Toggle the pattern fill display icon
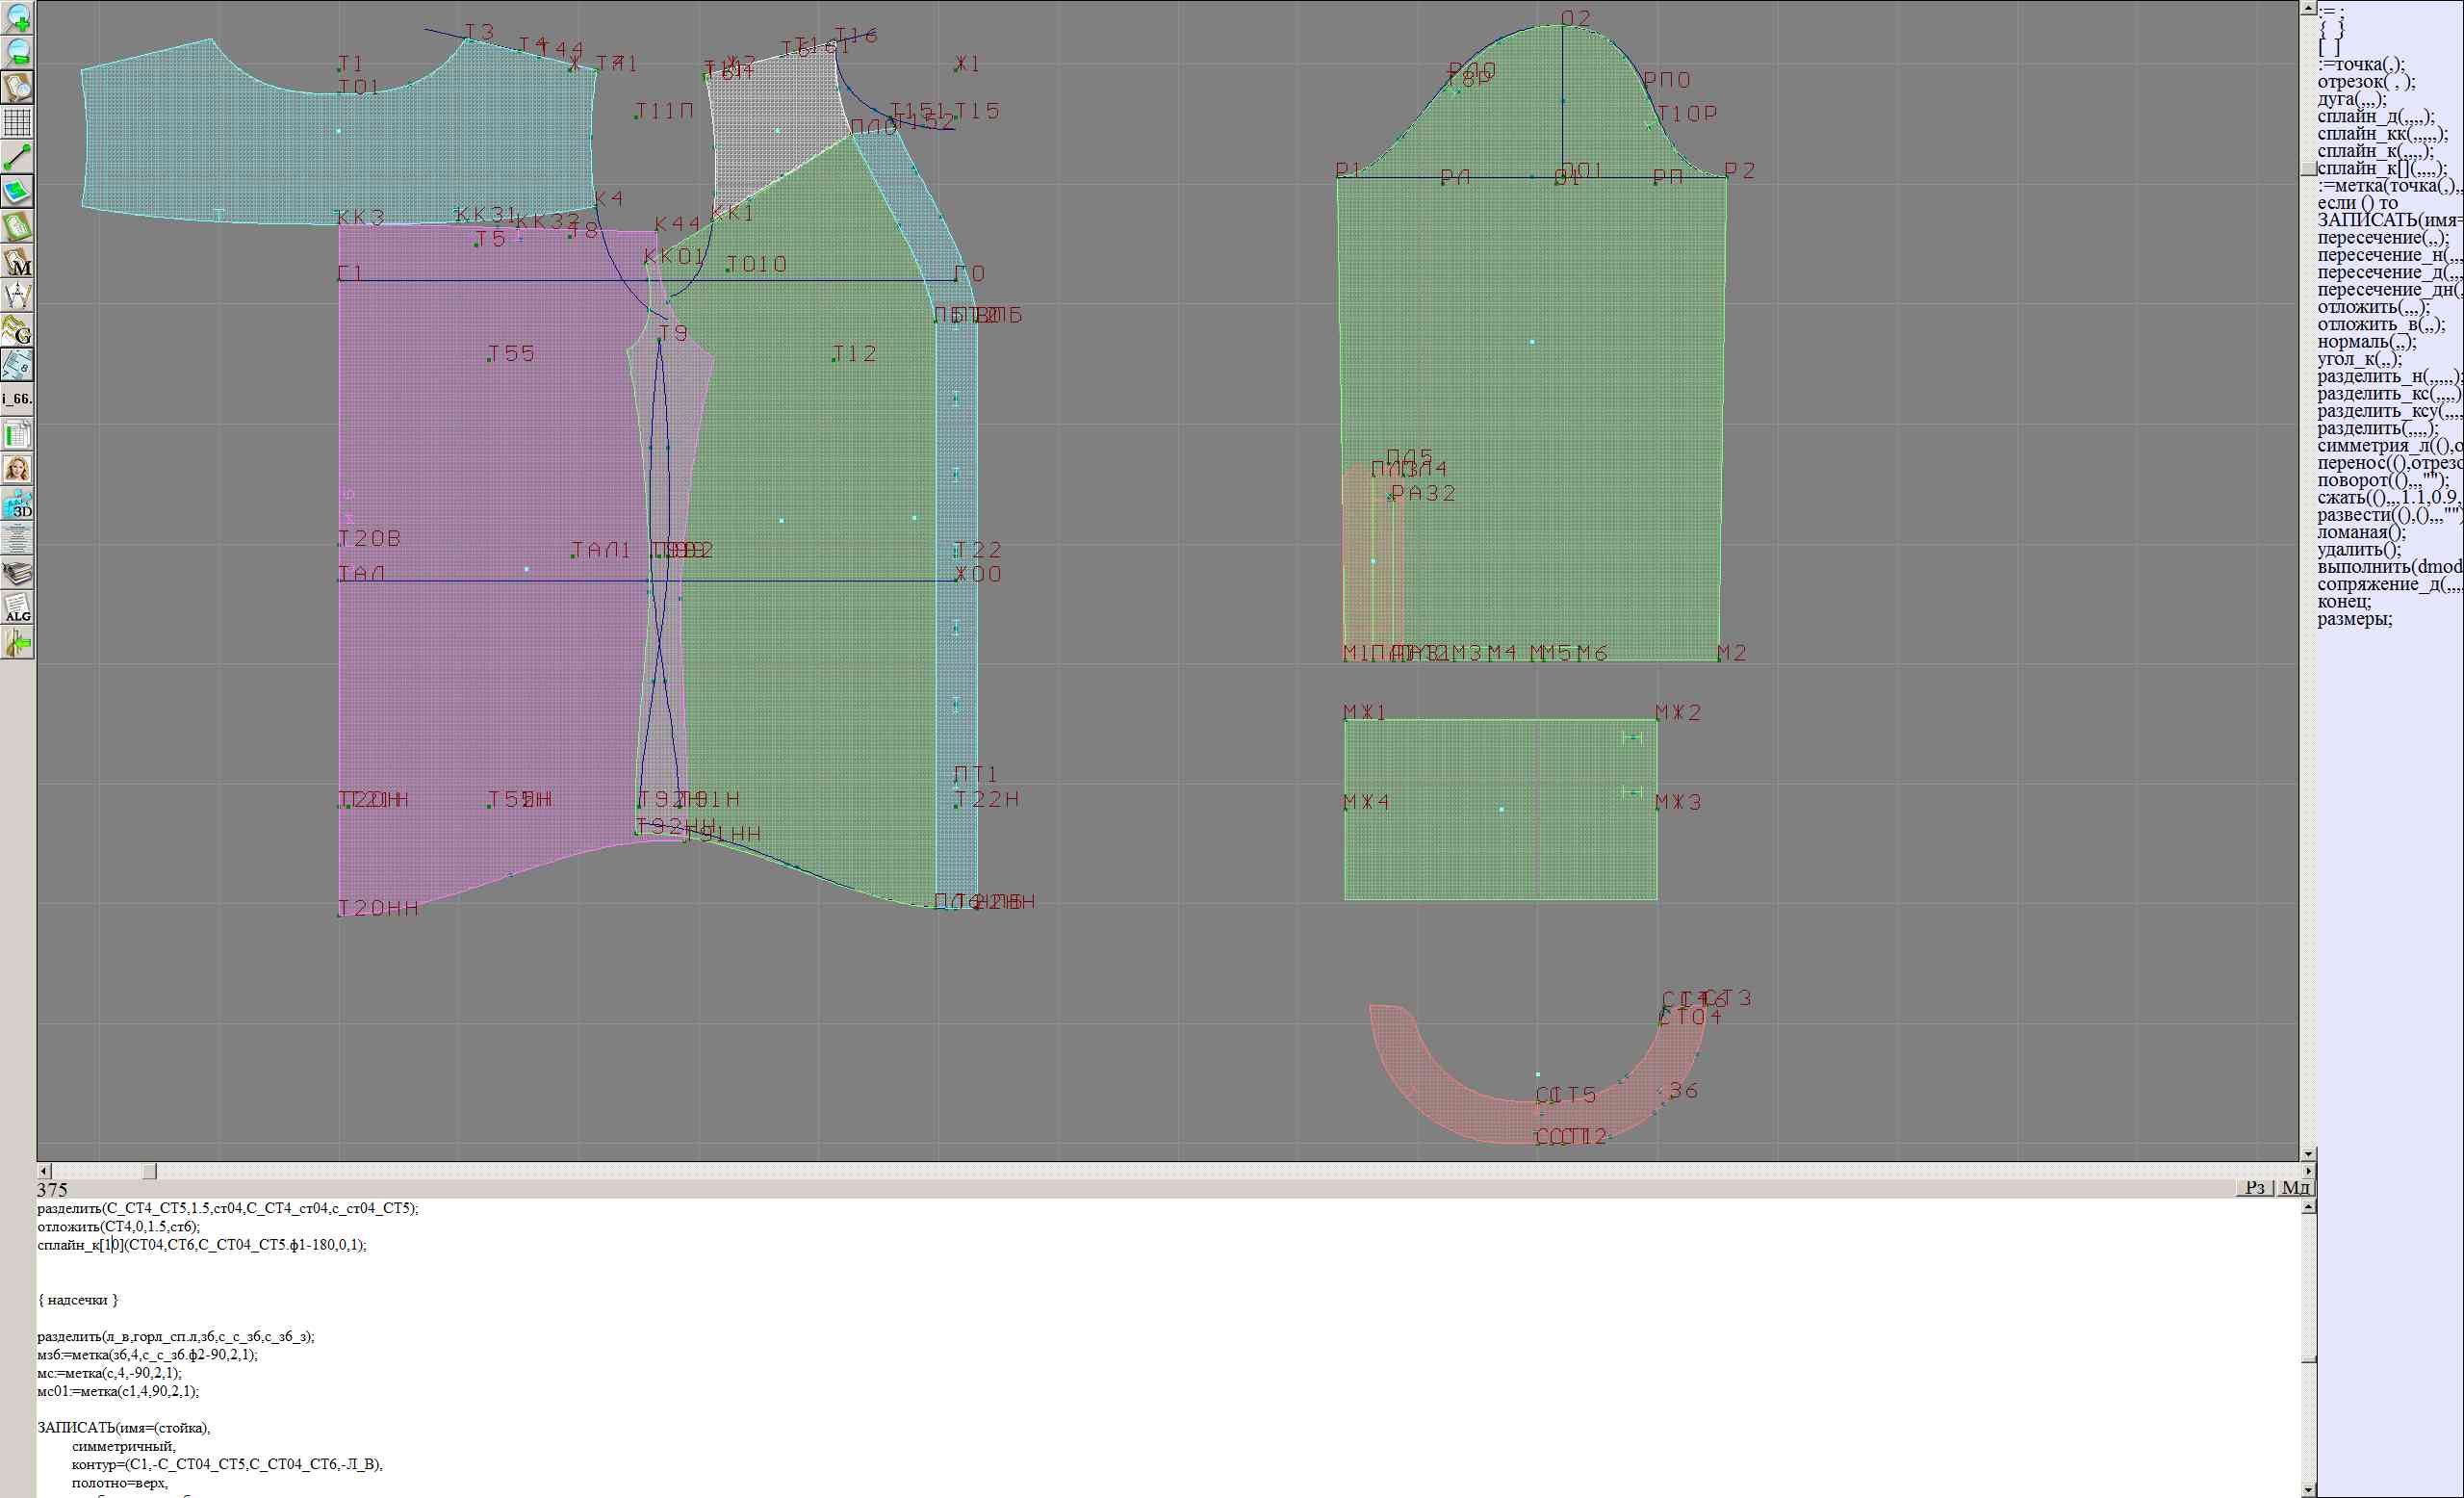Viewport: 2464px width, 1498px height. coord(17,191)
